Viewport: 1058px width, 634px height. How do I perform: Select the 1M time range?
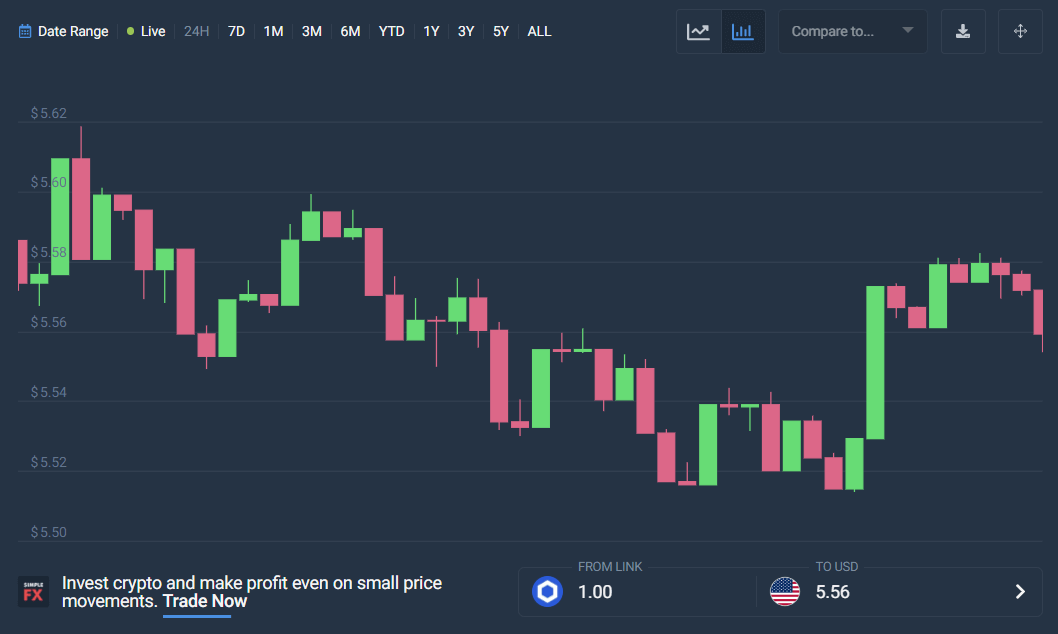tap(273, 32)
